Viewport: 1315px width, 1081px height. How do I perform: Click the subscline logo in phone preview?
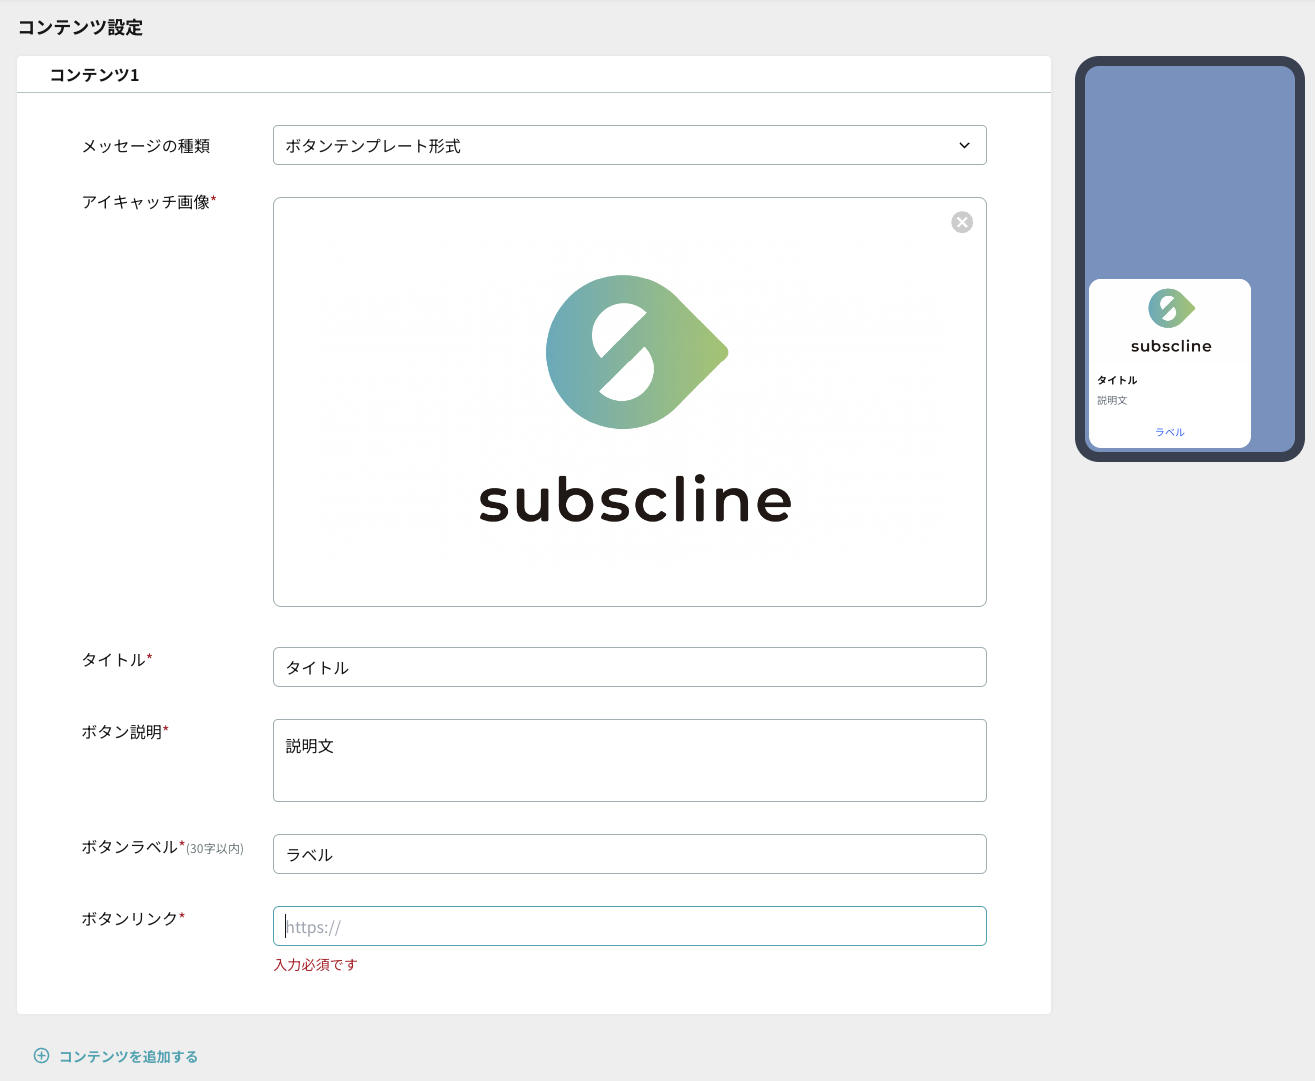[x=1171, y=320]
